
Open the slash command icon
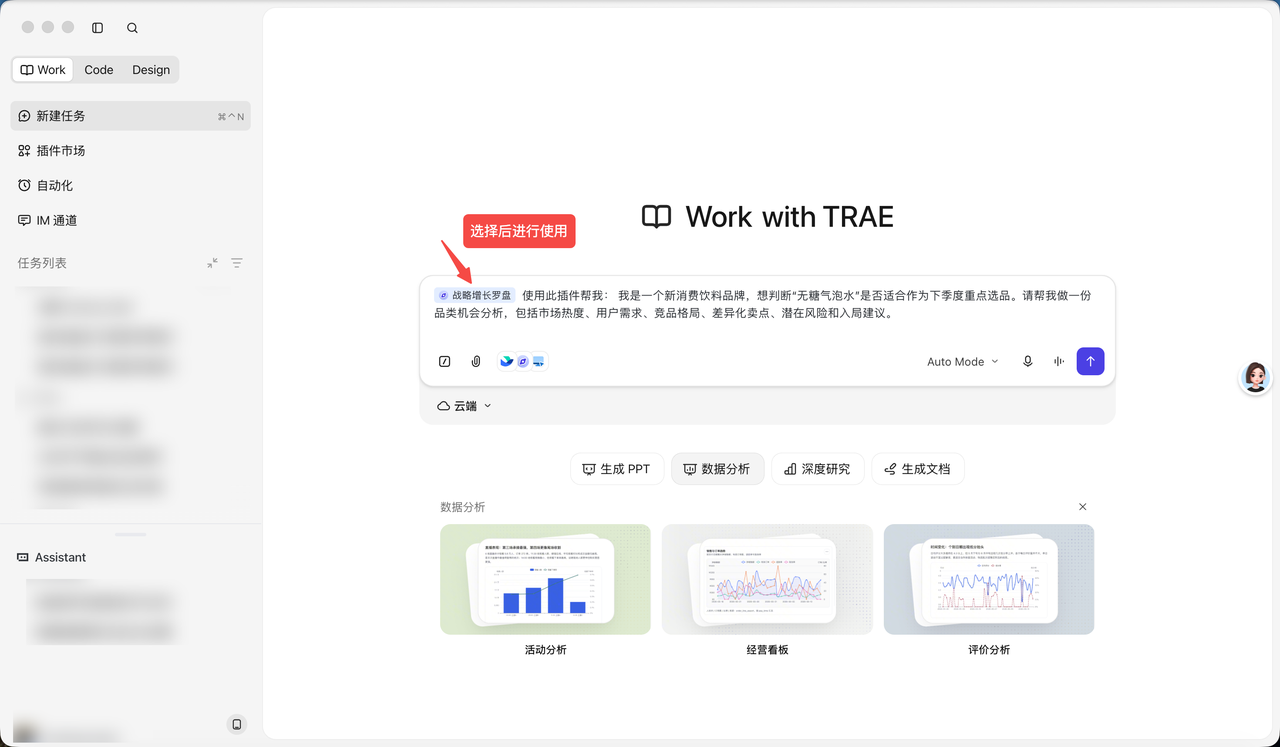445,362
